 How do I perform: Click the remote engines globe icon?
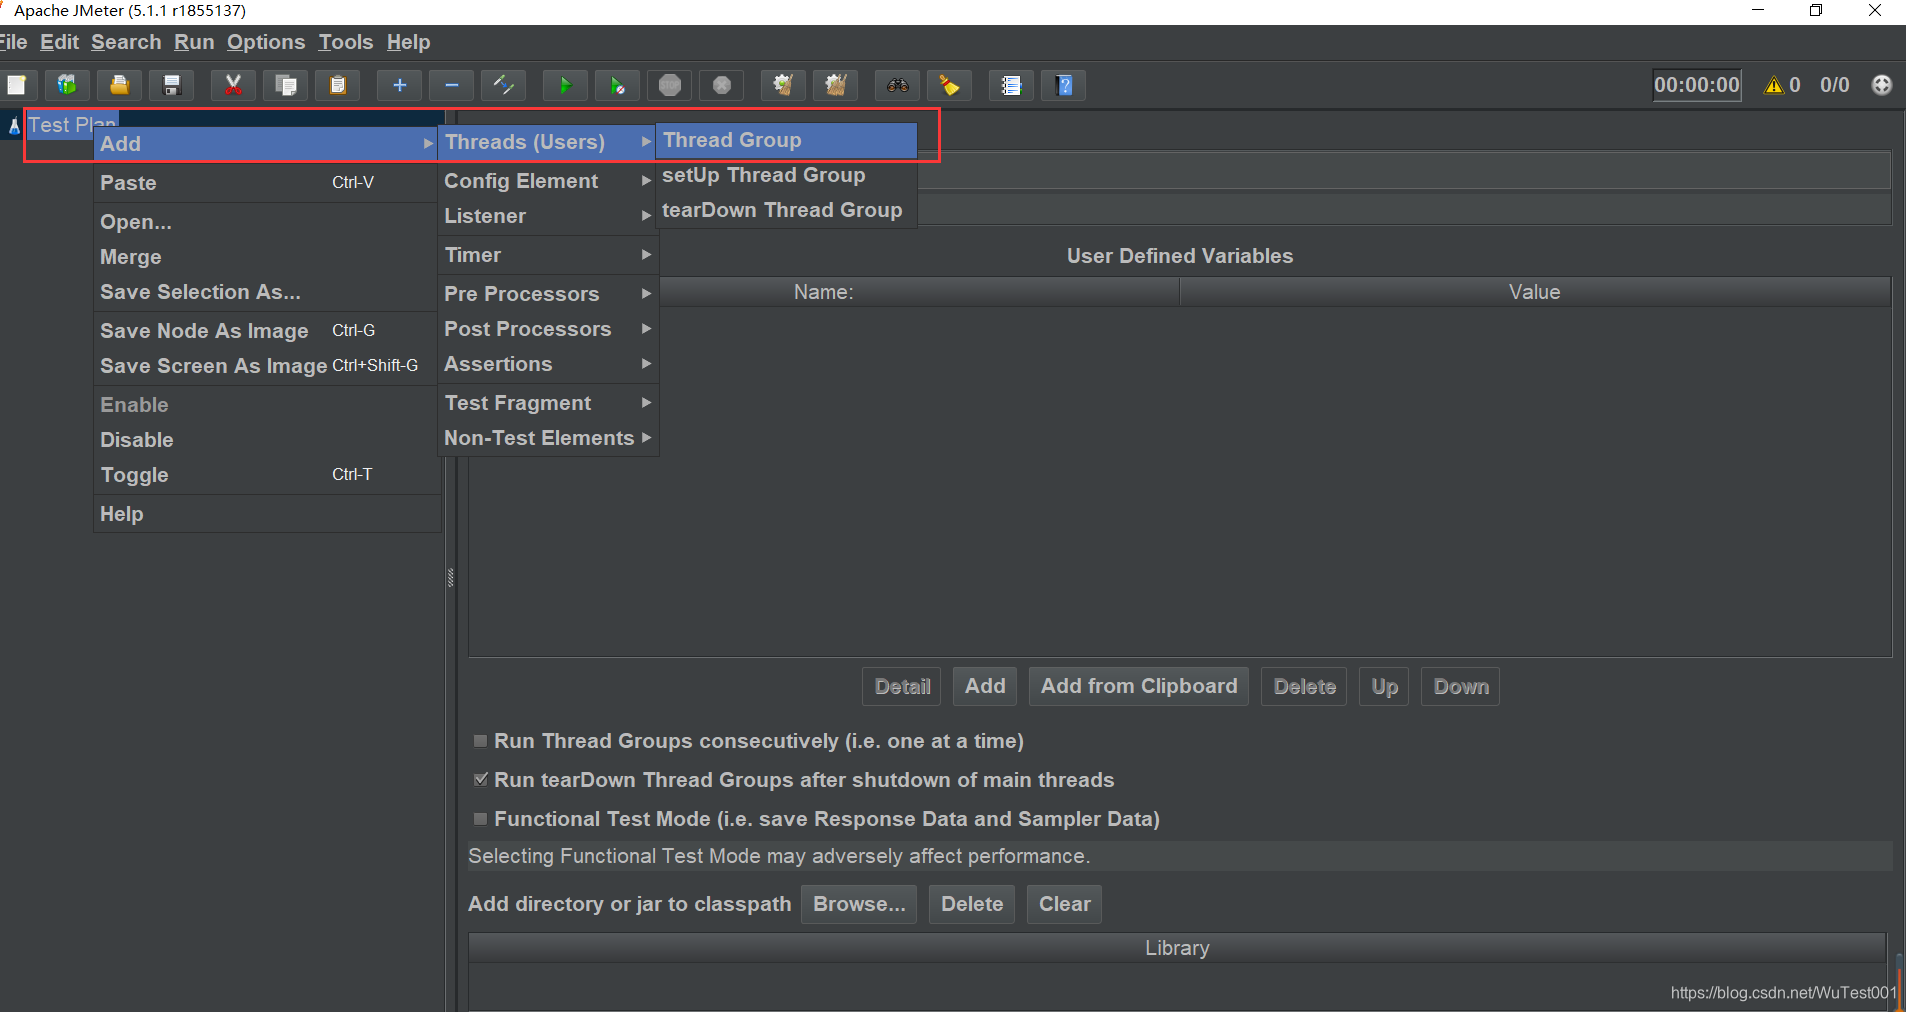1881,85
